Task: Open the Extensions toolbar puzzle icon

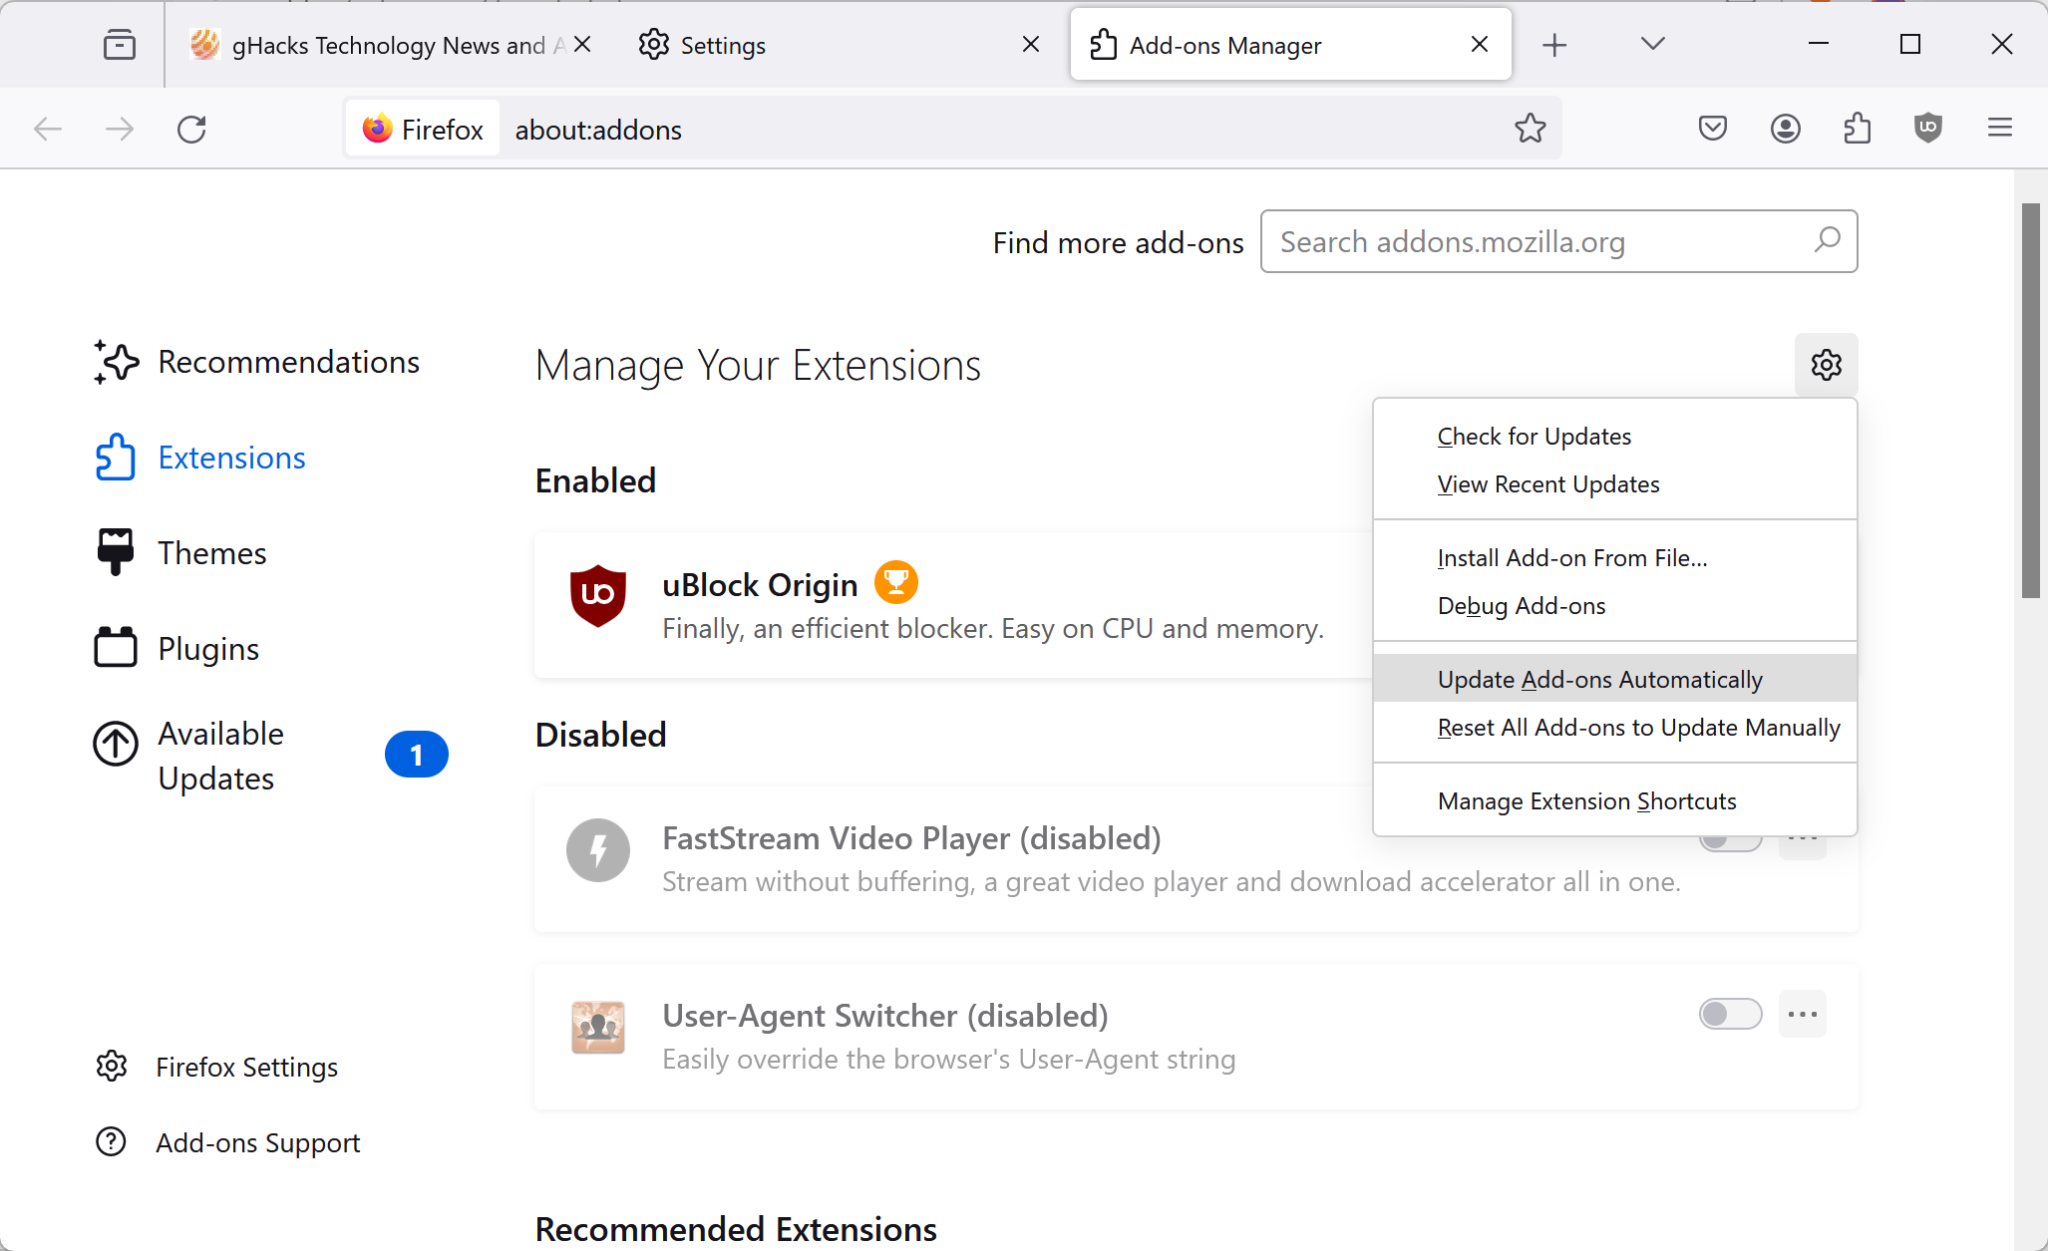Action: 1857,128
